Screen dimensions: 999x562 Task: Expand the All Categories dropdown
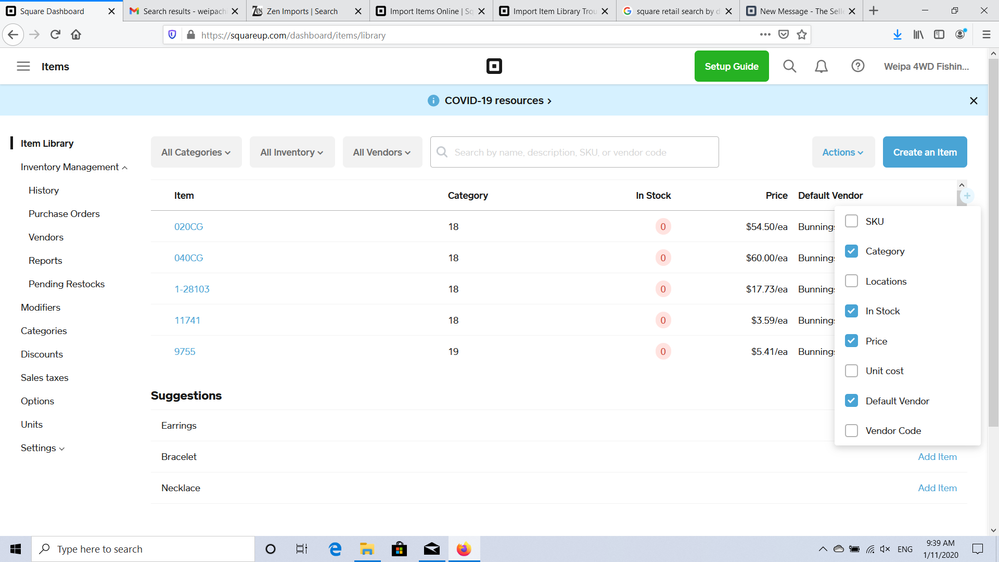(x=196, y=152)
